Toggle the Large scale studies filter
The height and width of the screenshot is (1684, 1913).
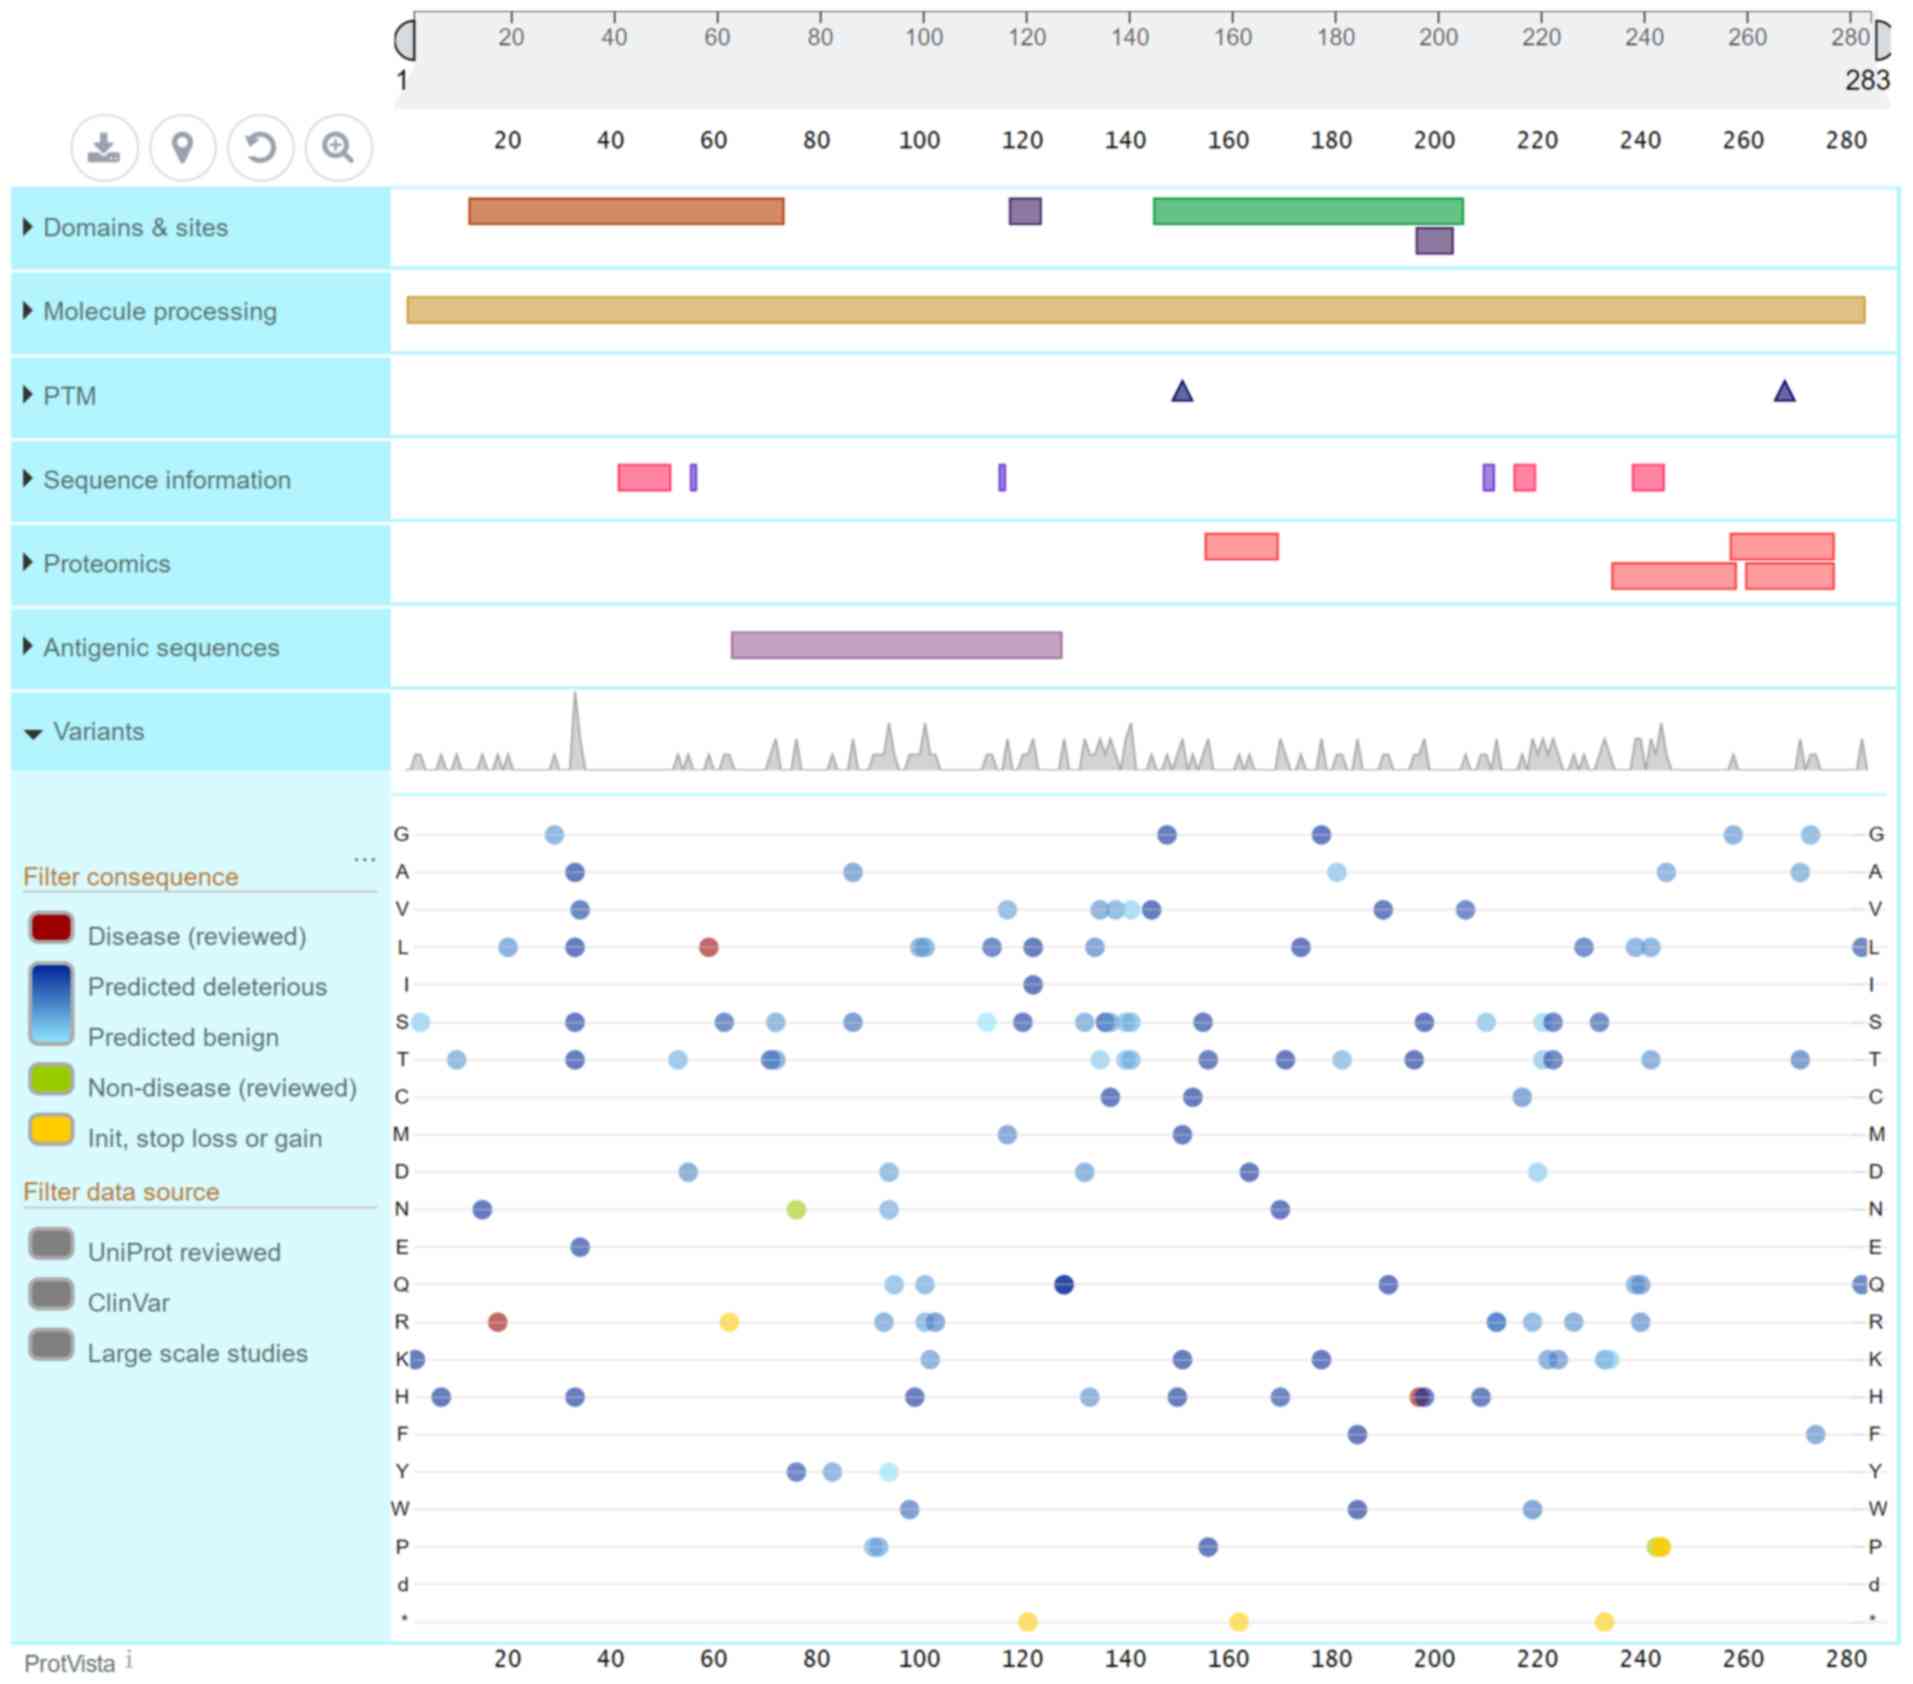(51, 1345)
